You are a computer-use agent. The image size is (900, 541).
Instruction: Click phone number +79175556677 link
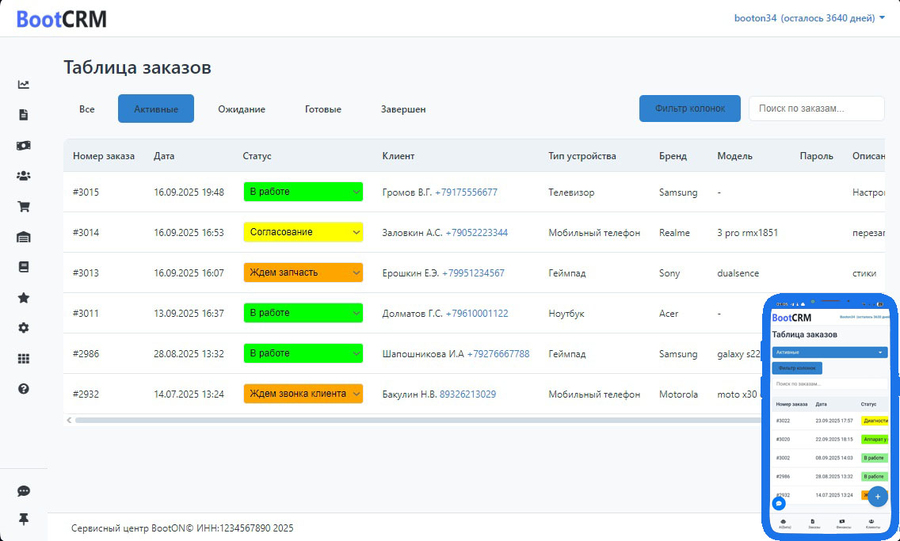[x=466, y=192]
